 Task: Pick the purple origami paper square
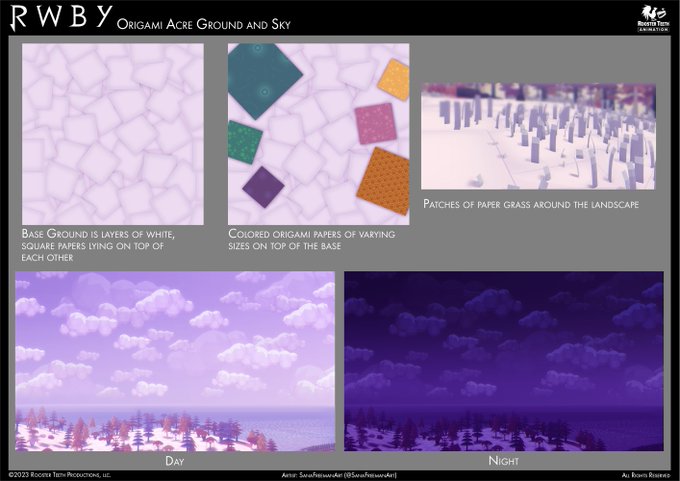pos(263,187)
